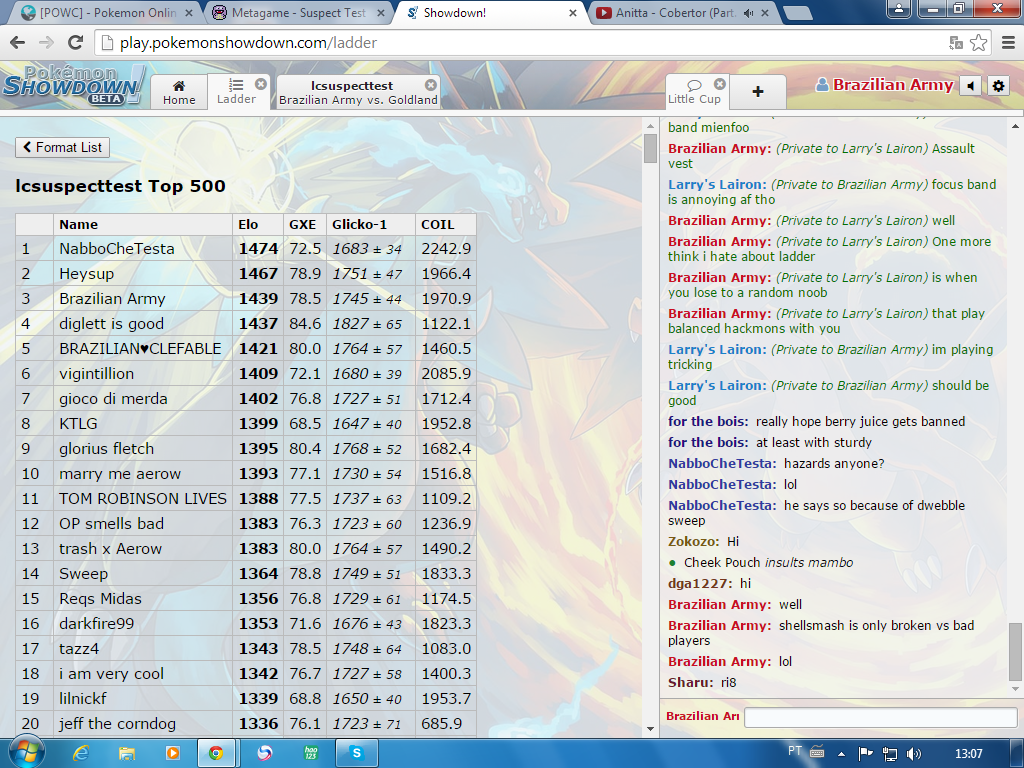
Task: Open the Pokémon Showdown logo
Action: click(x=72, y=86)
